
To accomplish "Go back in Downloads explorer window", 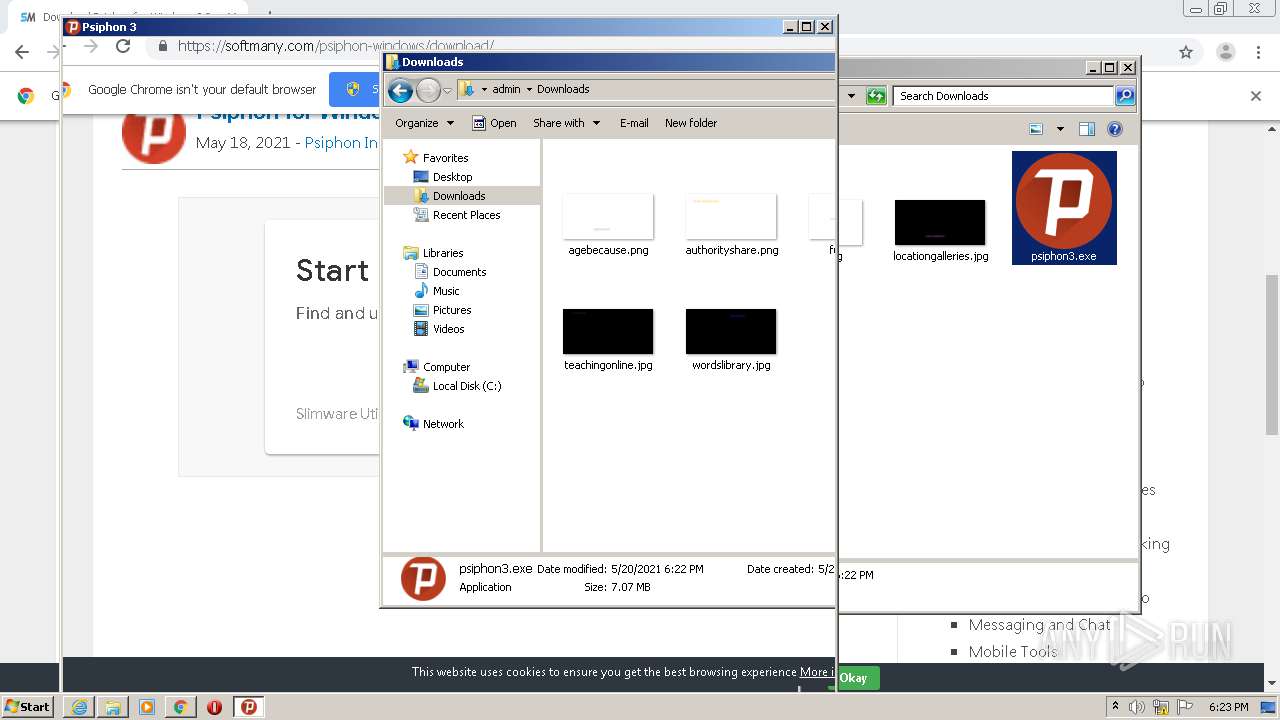I will pyautogui.click(x=400, y=91).
